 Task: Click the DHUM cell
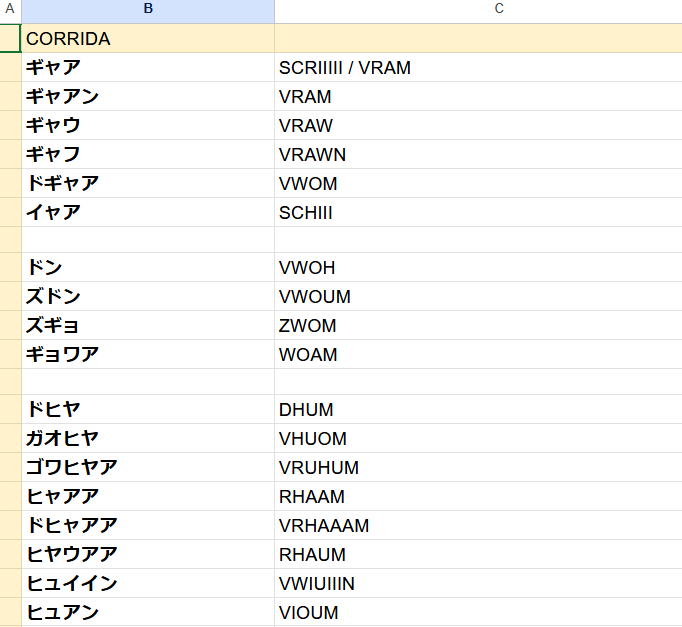point(478,410)
